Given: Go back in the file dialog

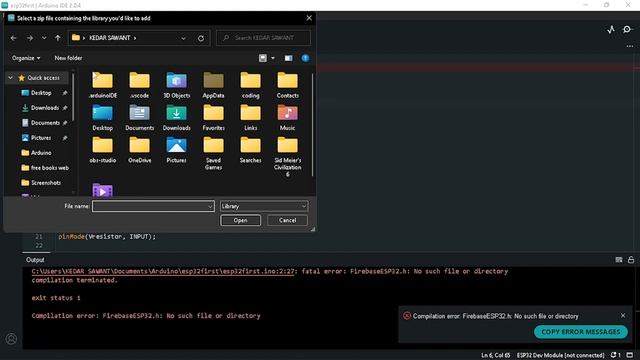Looking at the screenshot, I should 13,38.
